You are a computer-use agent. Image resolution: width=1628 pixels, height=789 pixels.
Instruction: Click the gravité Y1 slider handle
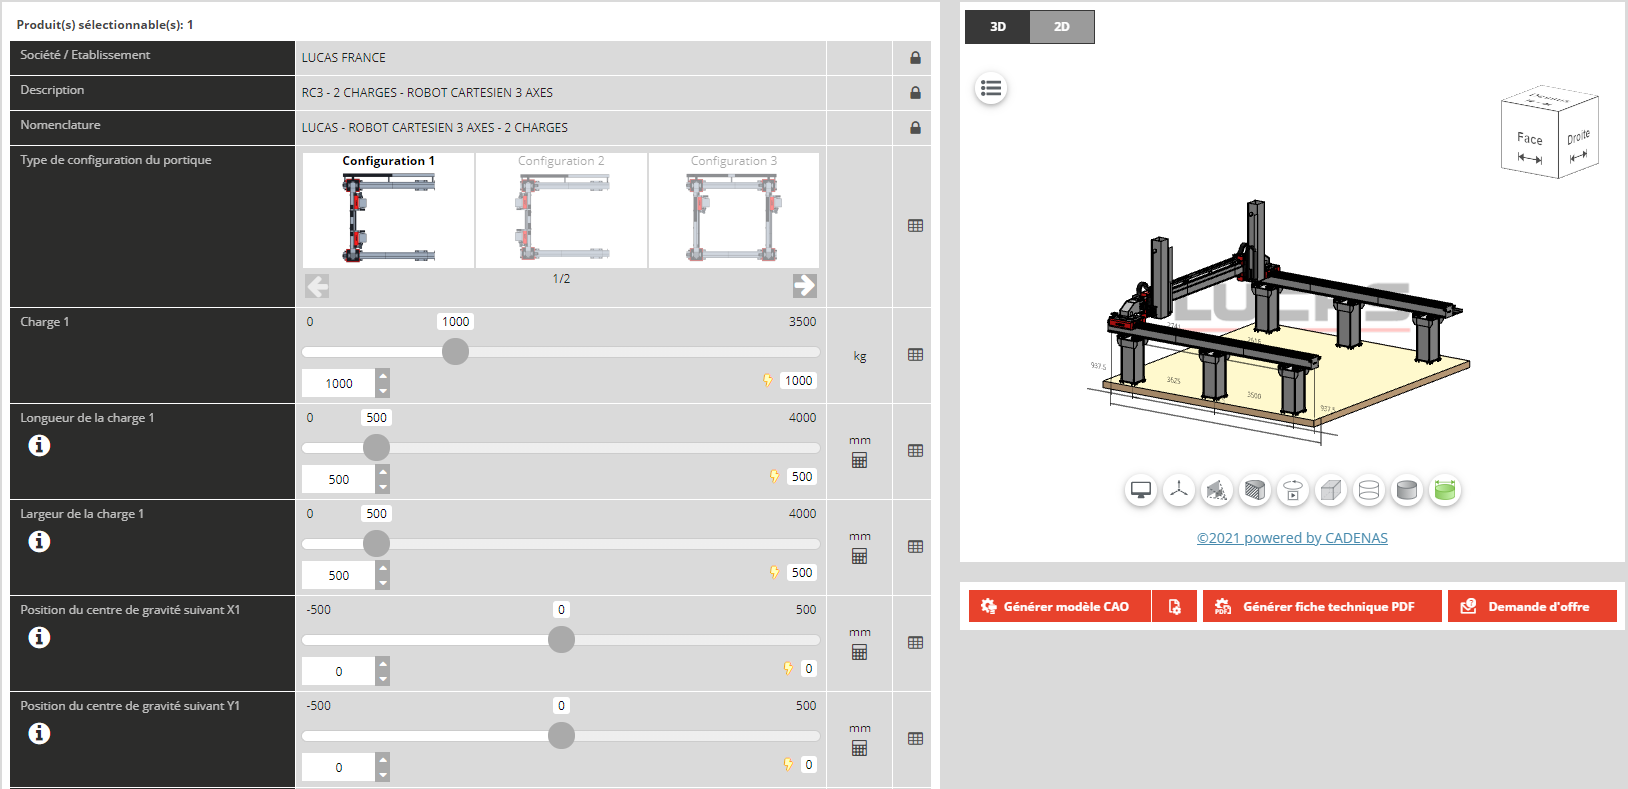pyautogui.click(x=561, y=736)
